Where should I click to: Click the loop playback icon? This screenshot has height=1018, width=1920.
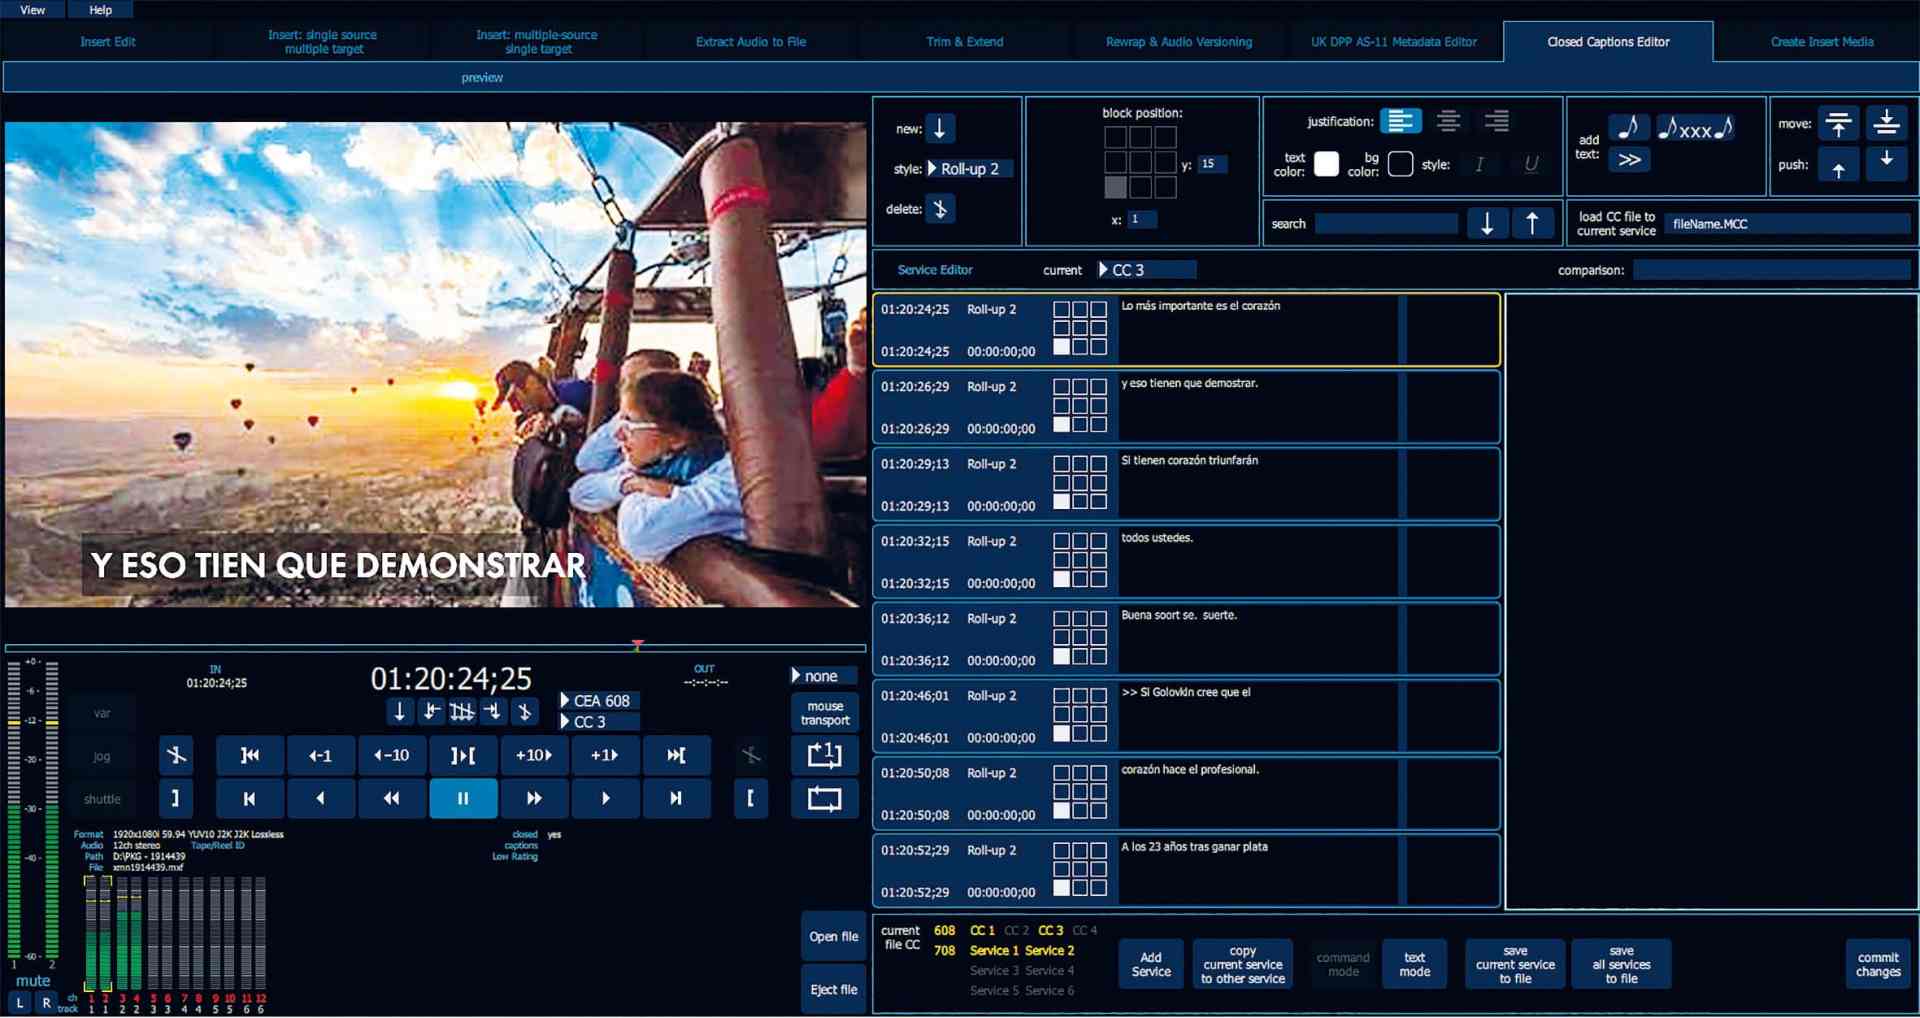point(824,798)
